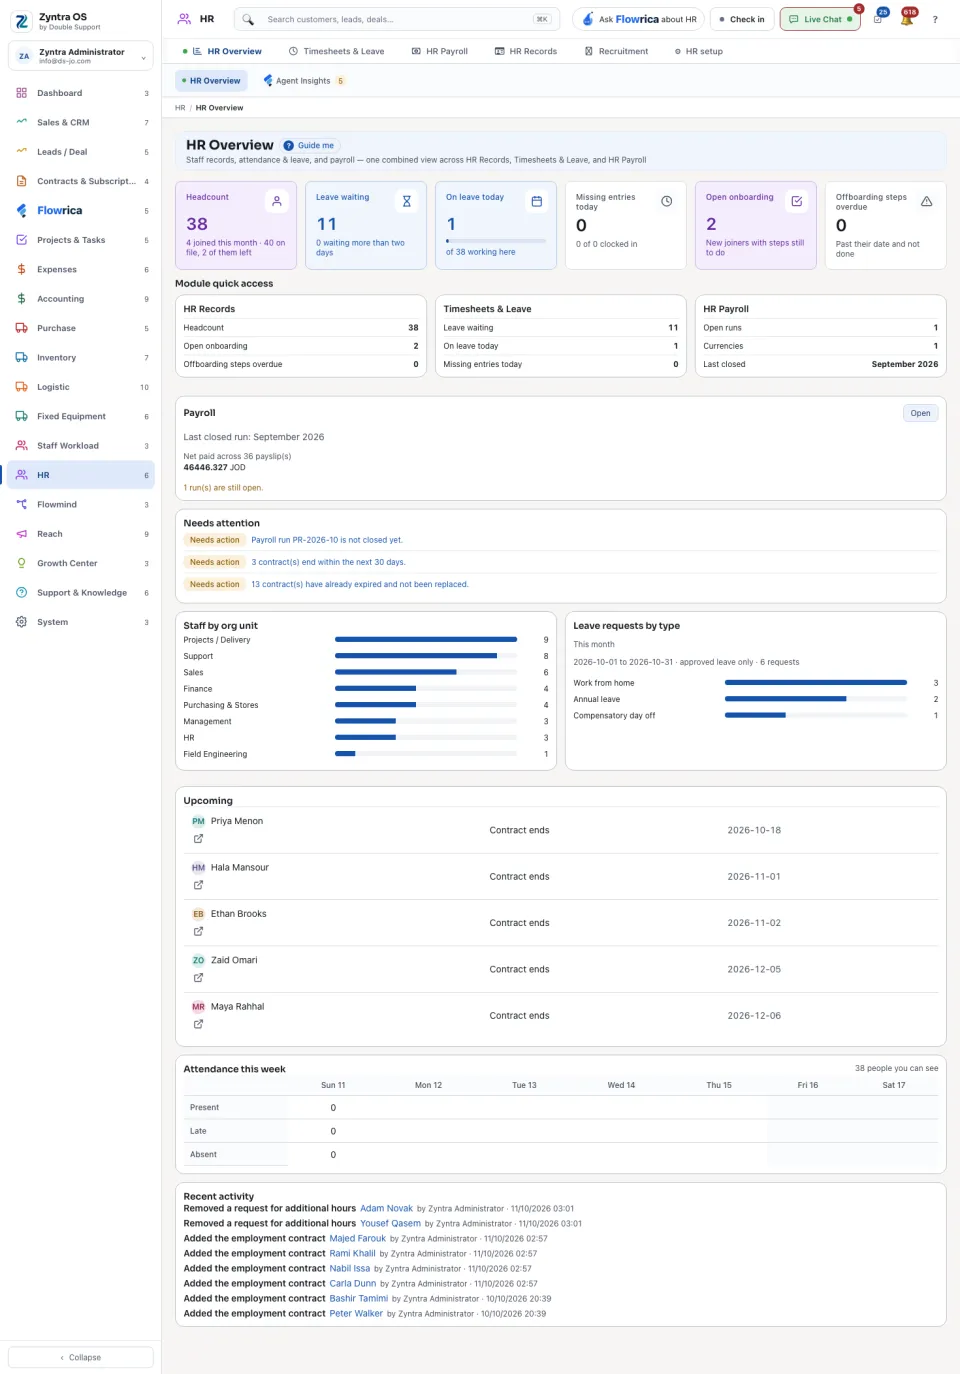
Task: Click the Zyntra OS logo
Action: pos(21,20)
